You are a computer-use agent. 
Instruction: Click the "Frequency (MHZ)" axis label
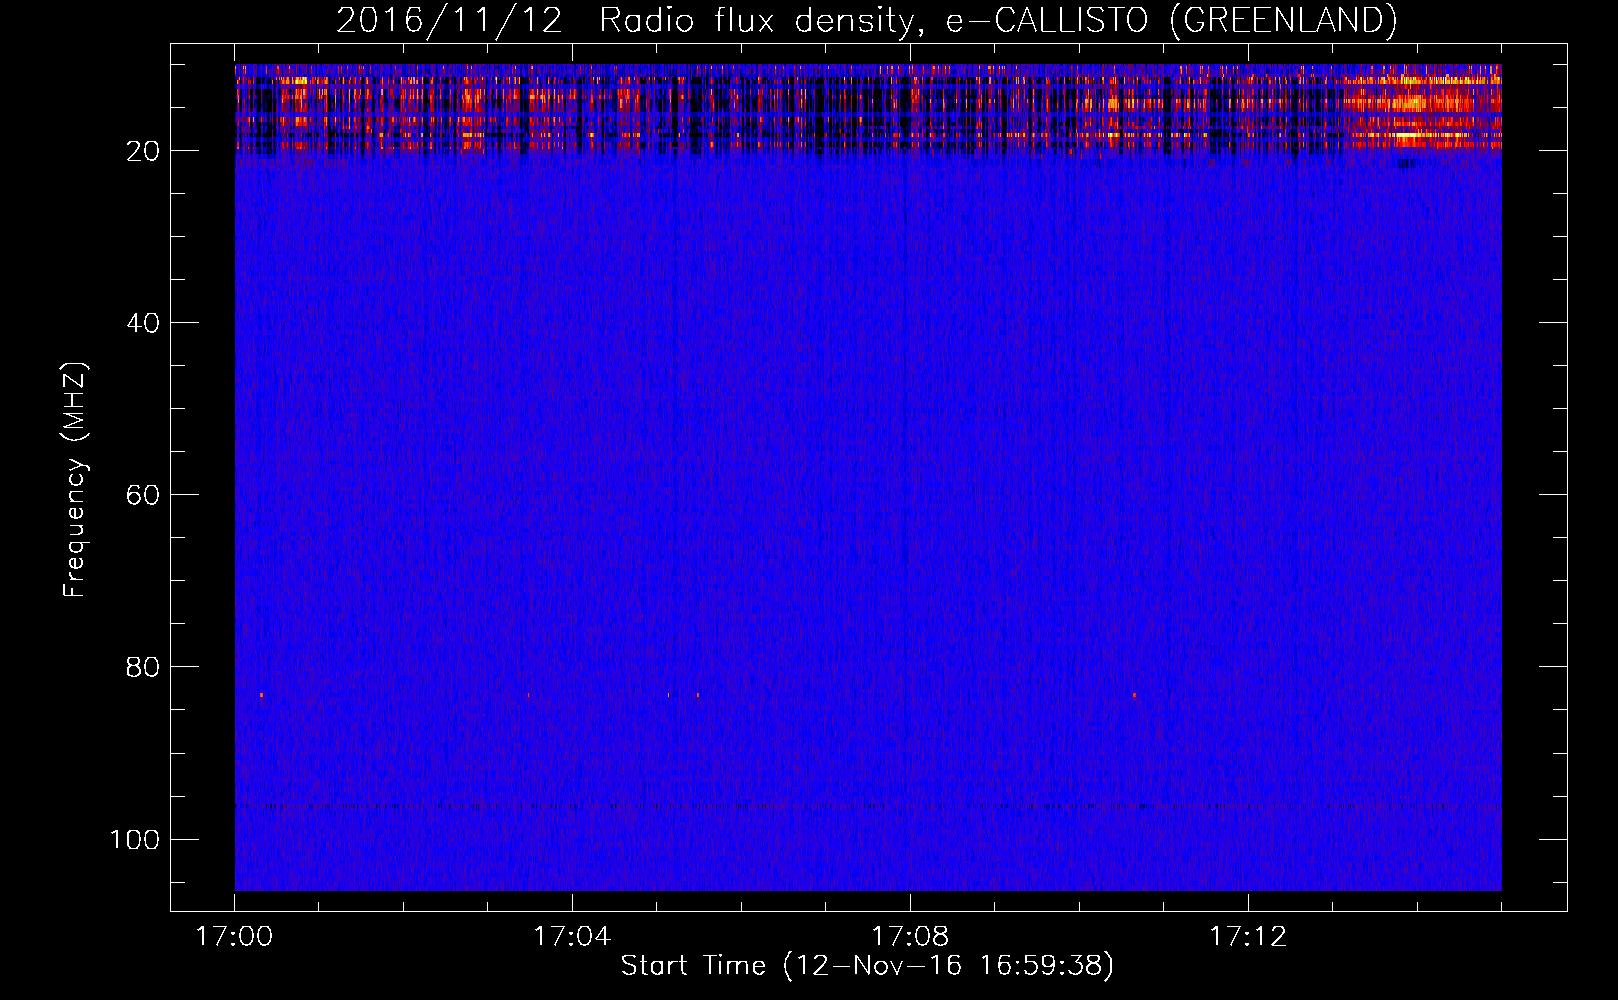pos(75,480)
